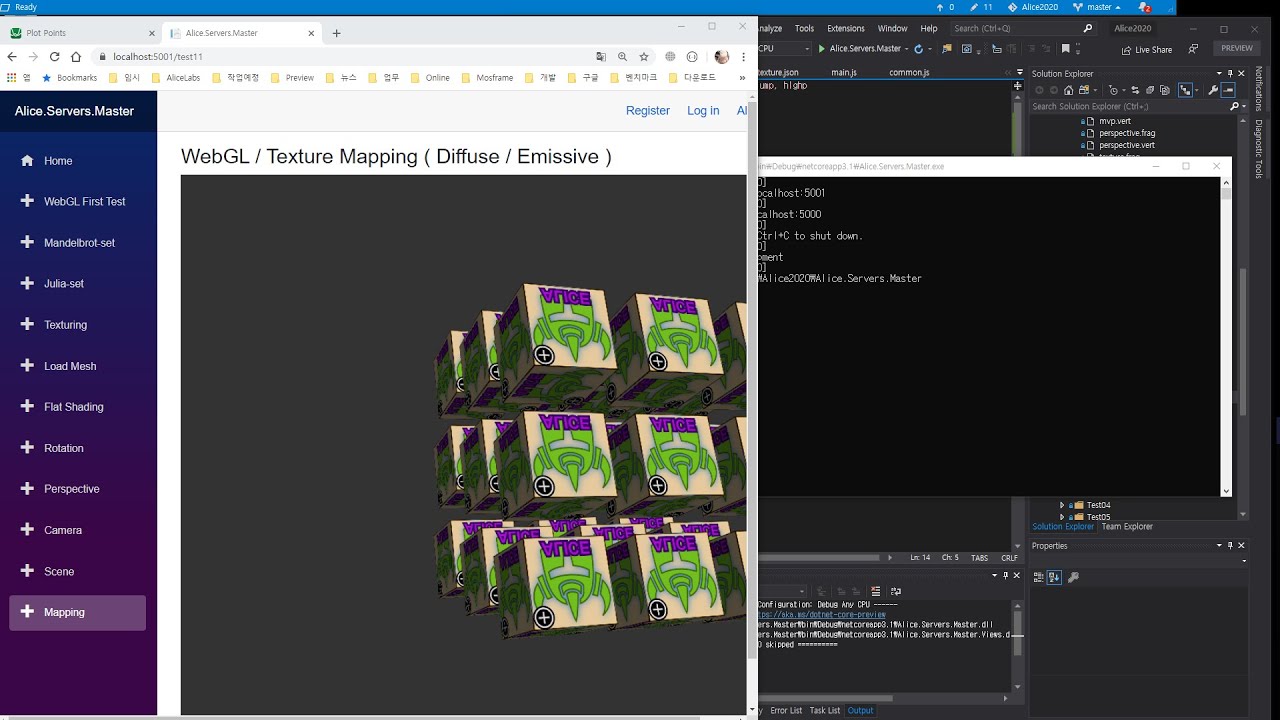Click Clear All icon in Output panel
Image resolution: width=1280 pixels, height=720 pixels.
click(876, 591)
